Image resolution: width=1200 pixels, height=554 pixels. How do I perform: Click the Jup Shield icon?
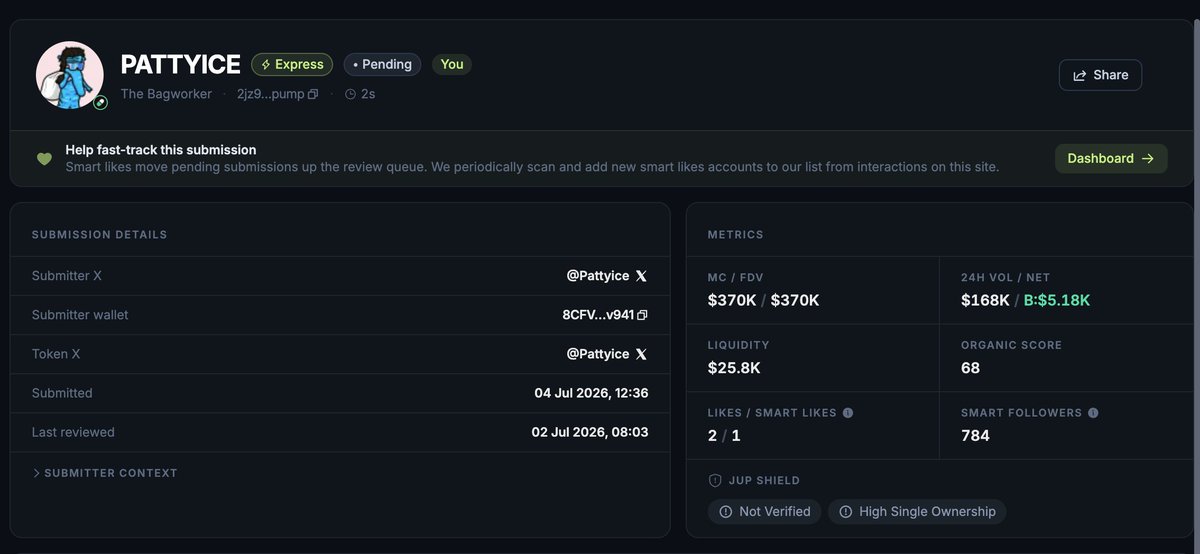[715, 480]
